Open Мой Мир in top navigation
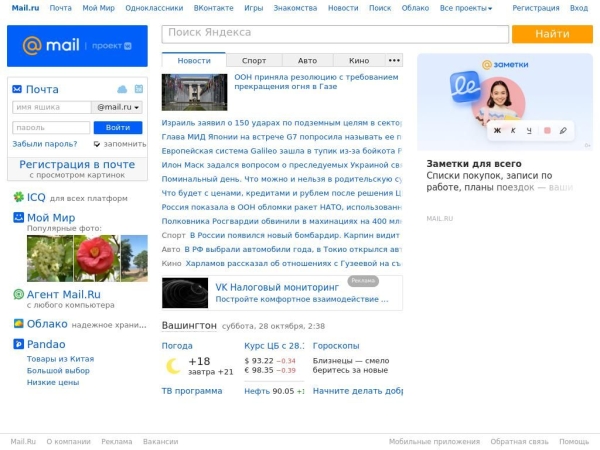This screenshot has width=600, height=450. pos(98,8)
